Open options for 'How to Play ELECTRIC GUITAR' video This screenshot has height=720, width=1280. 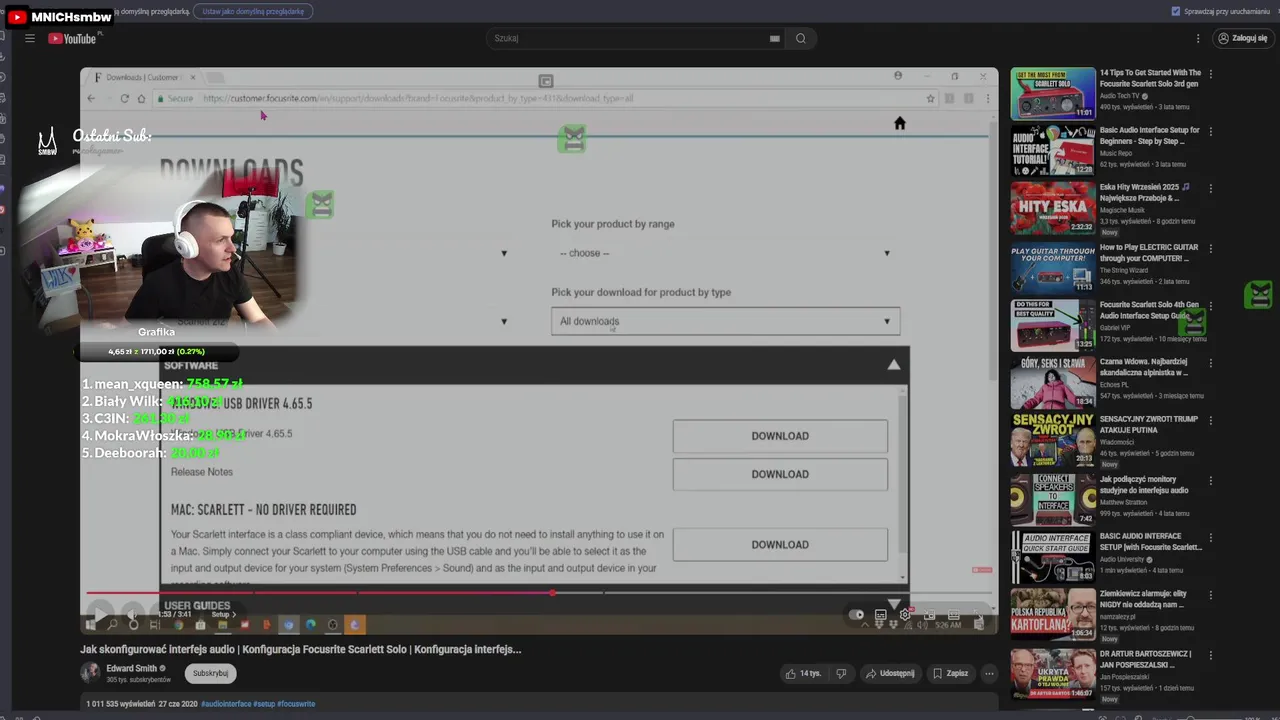click(1210, 248)
